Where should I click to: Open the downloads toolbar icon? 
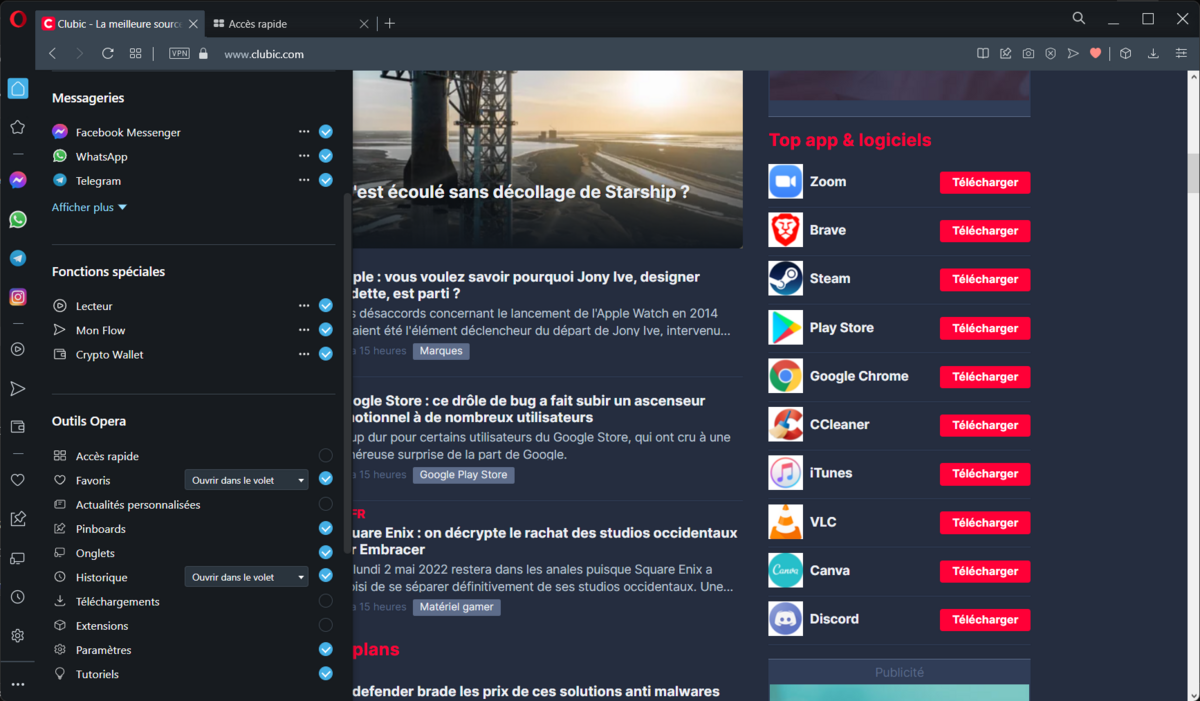[x=1153, y=54]
